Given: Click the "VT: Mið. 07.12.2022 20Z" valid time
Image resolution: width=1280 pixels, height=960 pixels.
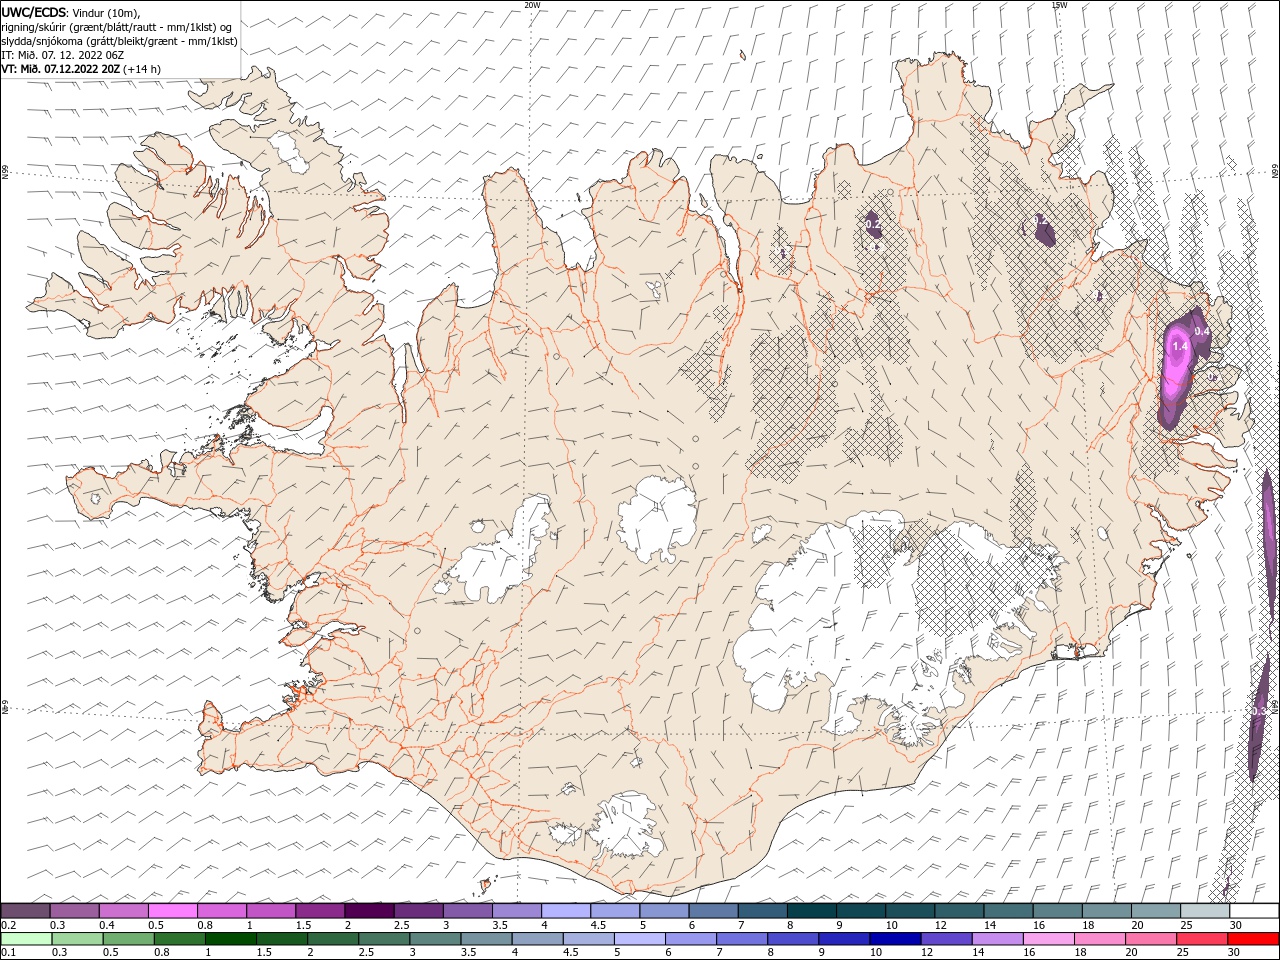Looking at the screenshot, I should pos(61,69).
